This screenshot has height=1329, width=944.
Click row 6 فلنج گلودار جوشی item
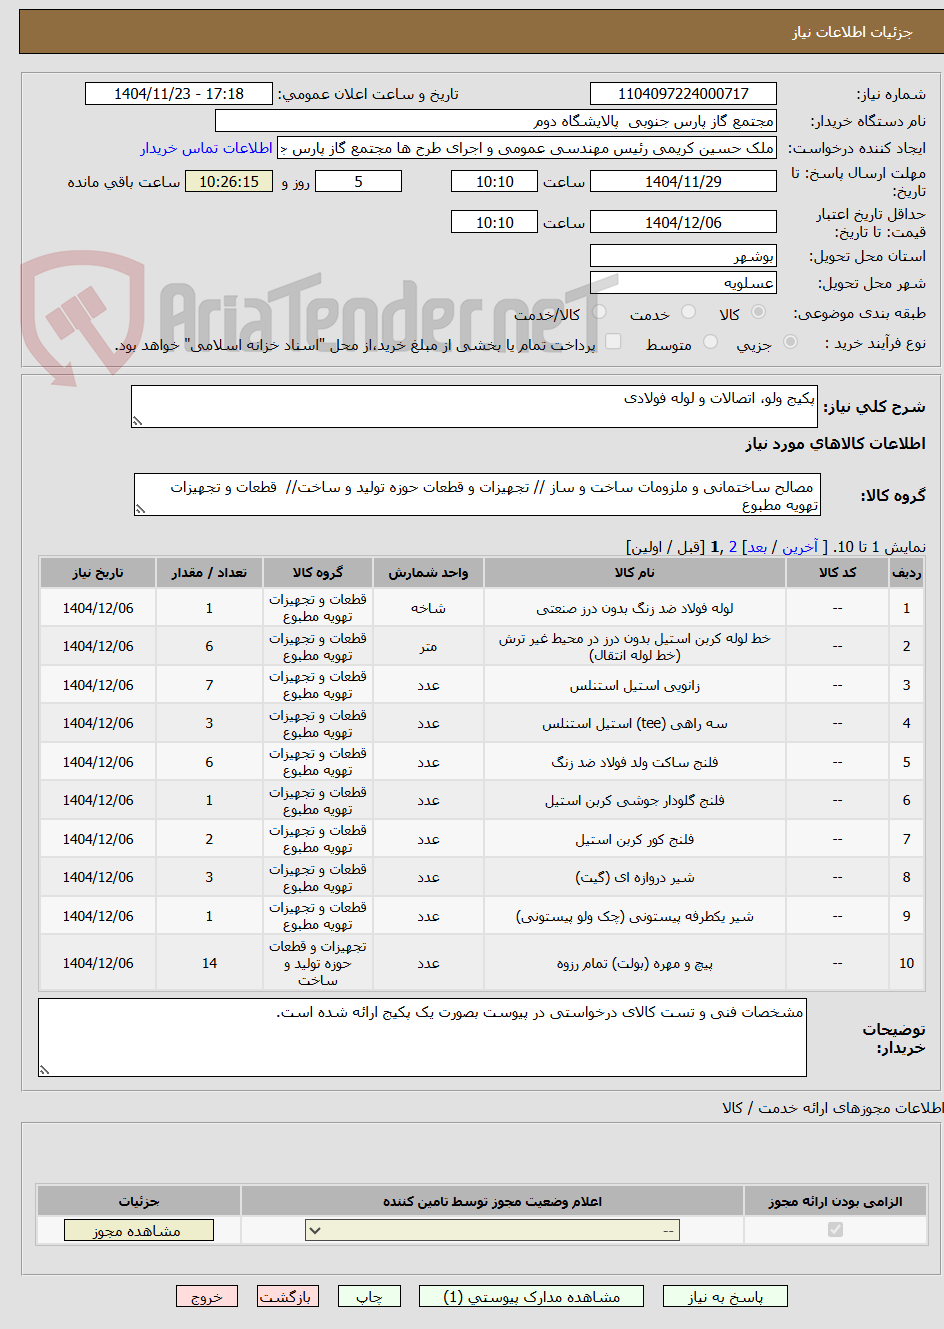pos(635,800)
